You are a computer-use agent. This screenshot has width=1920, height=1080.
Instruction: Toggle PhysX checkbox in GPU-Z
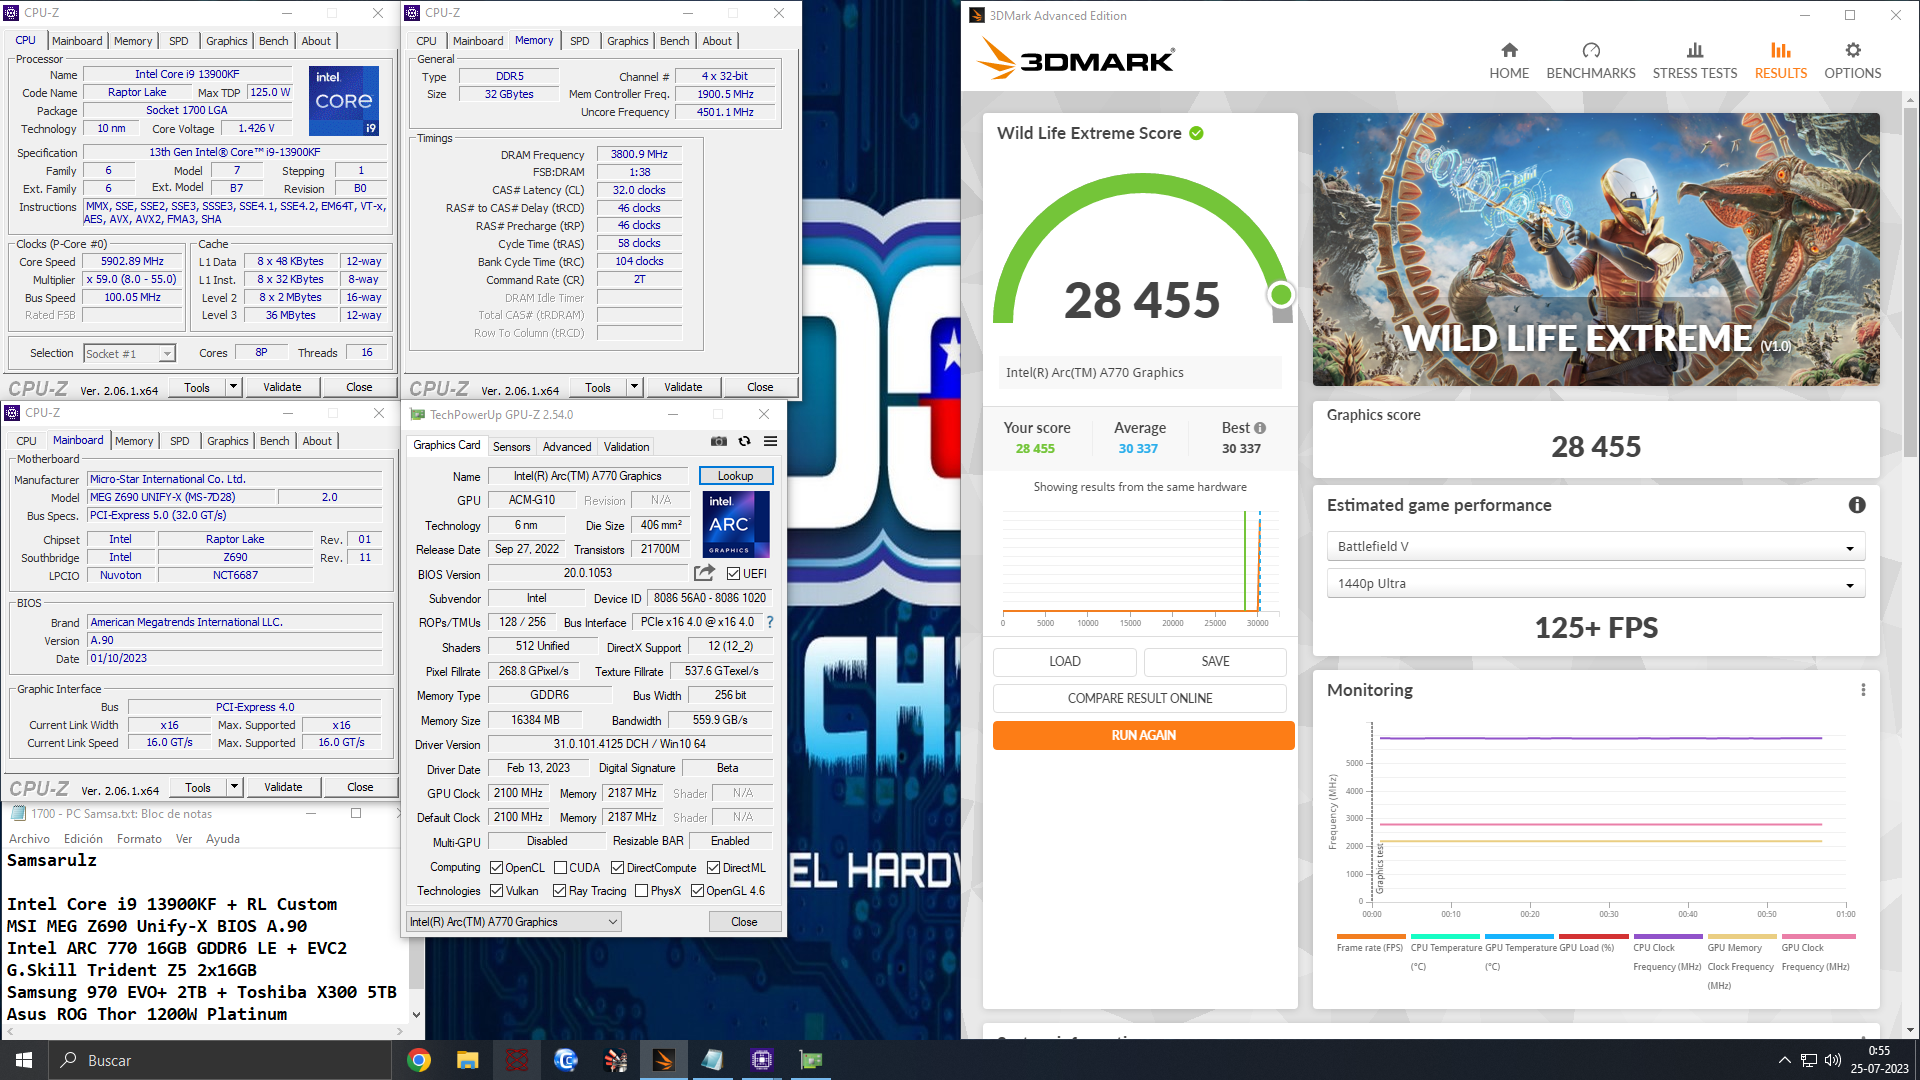pyautogui.click(x=641, y=891)
